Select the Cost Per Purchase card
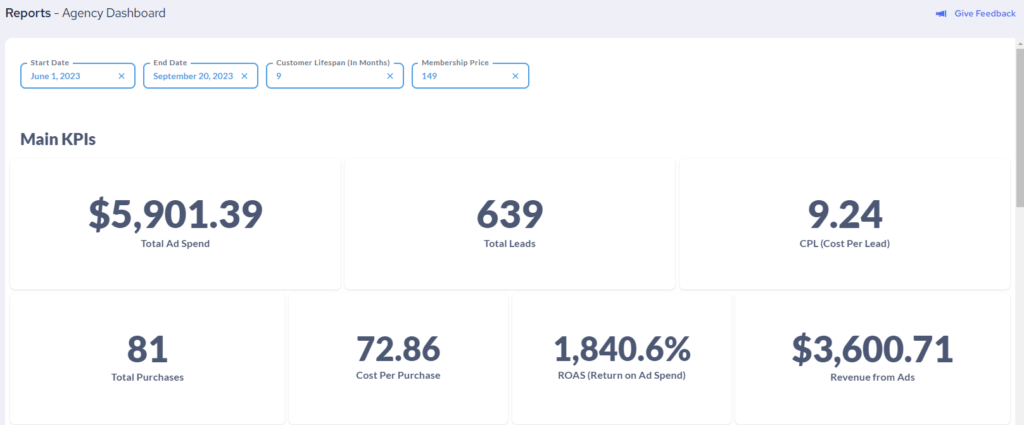This screenshot has width=1024, height=425. (398, 356)
